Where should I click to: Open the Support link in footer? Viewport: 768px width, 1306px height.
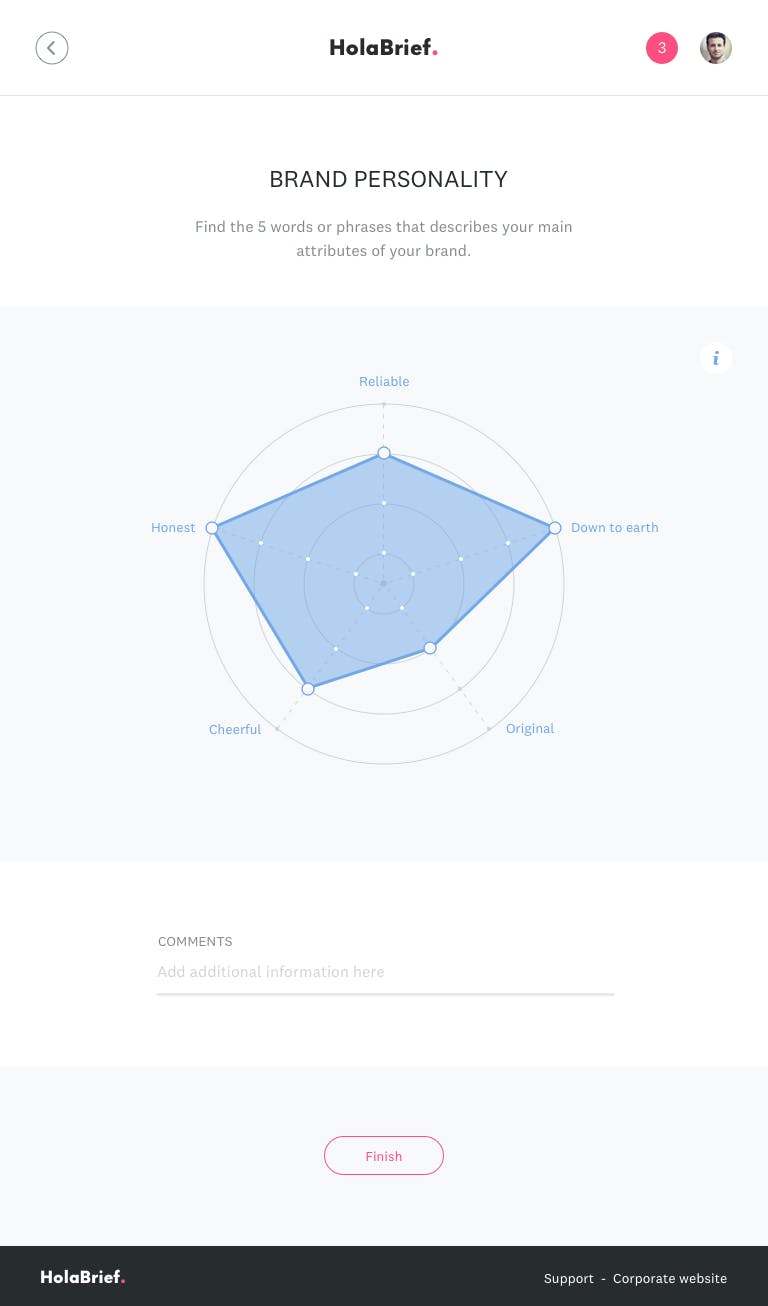(569, 1279)
